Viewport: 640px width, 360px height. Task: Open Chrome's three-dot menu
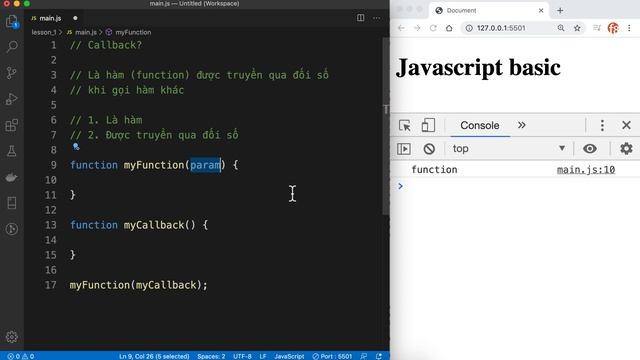[x=629, y=28]
